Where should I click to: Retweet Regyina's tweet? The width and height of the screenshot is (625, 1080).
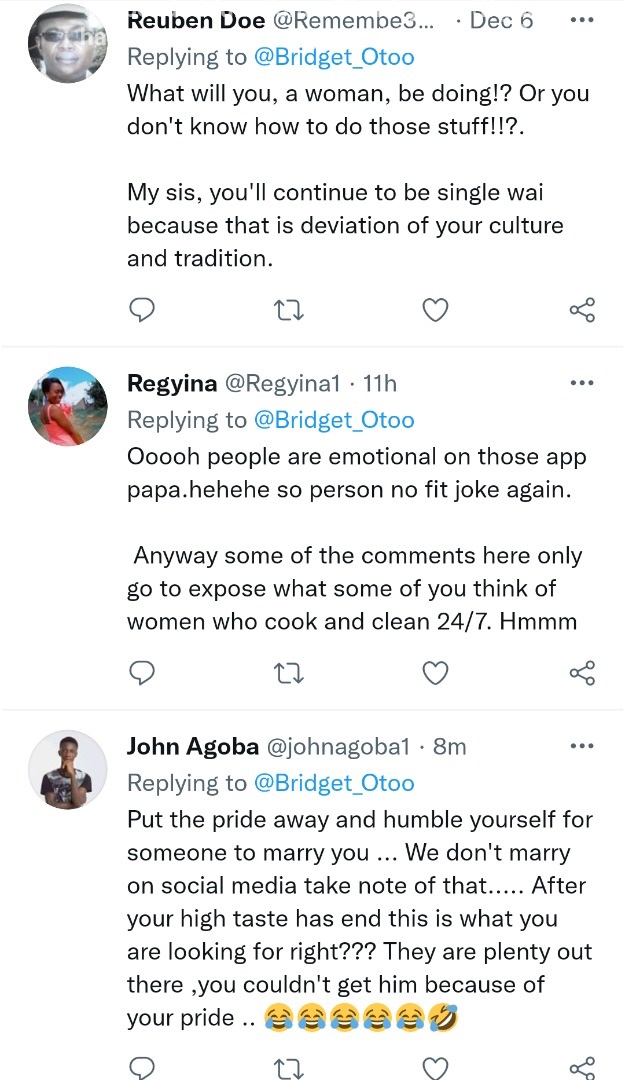[x=287, y=673]
